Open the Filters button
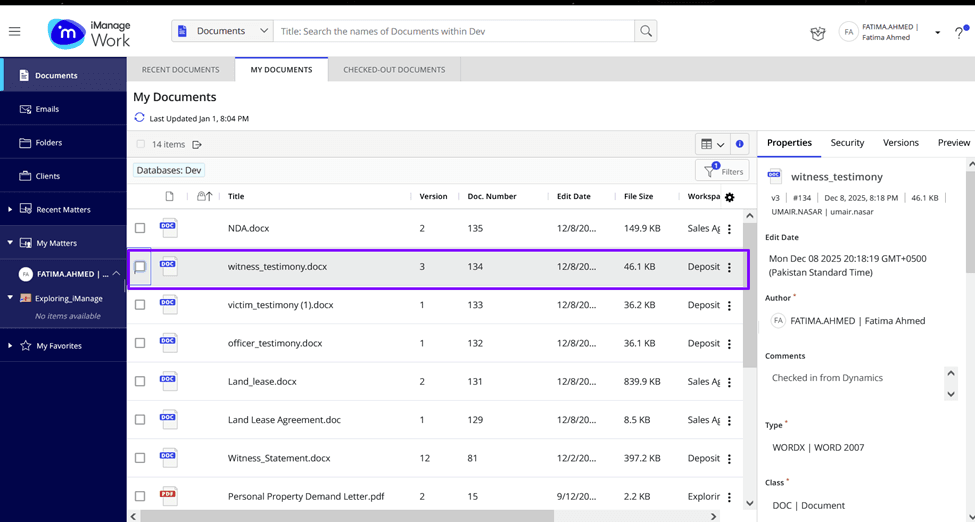Screen dimensions: 975x522 [722, 171]
